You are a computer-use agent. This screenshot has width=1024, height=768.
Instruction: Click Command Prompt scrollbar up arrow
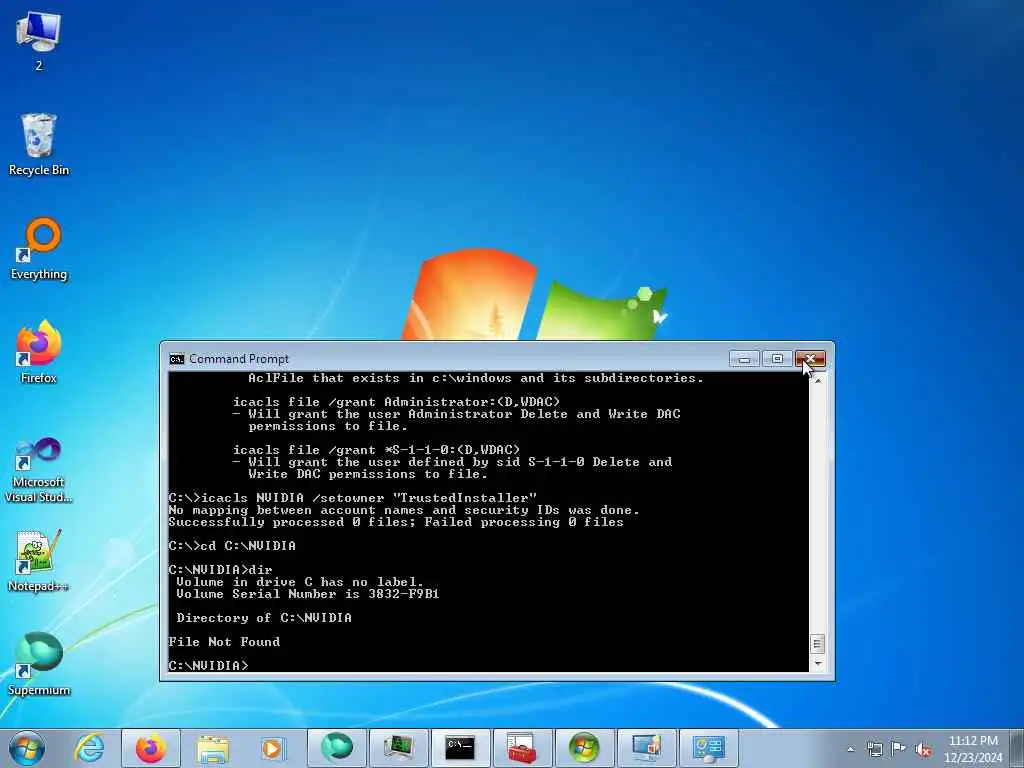pos(817,379)
